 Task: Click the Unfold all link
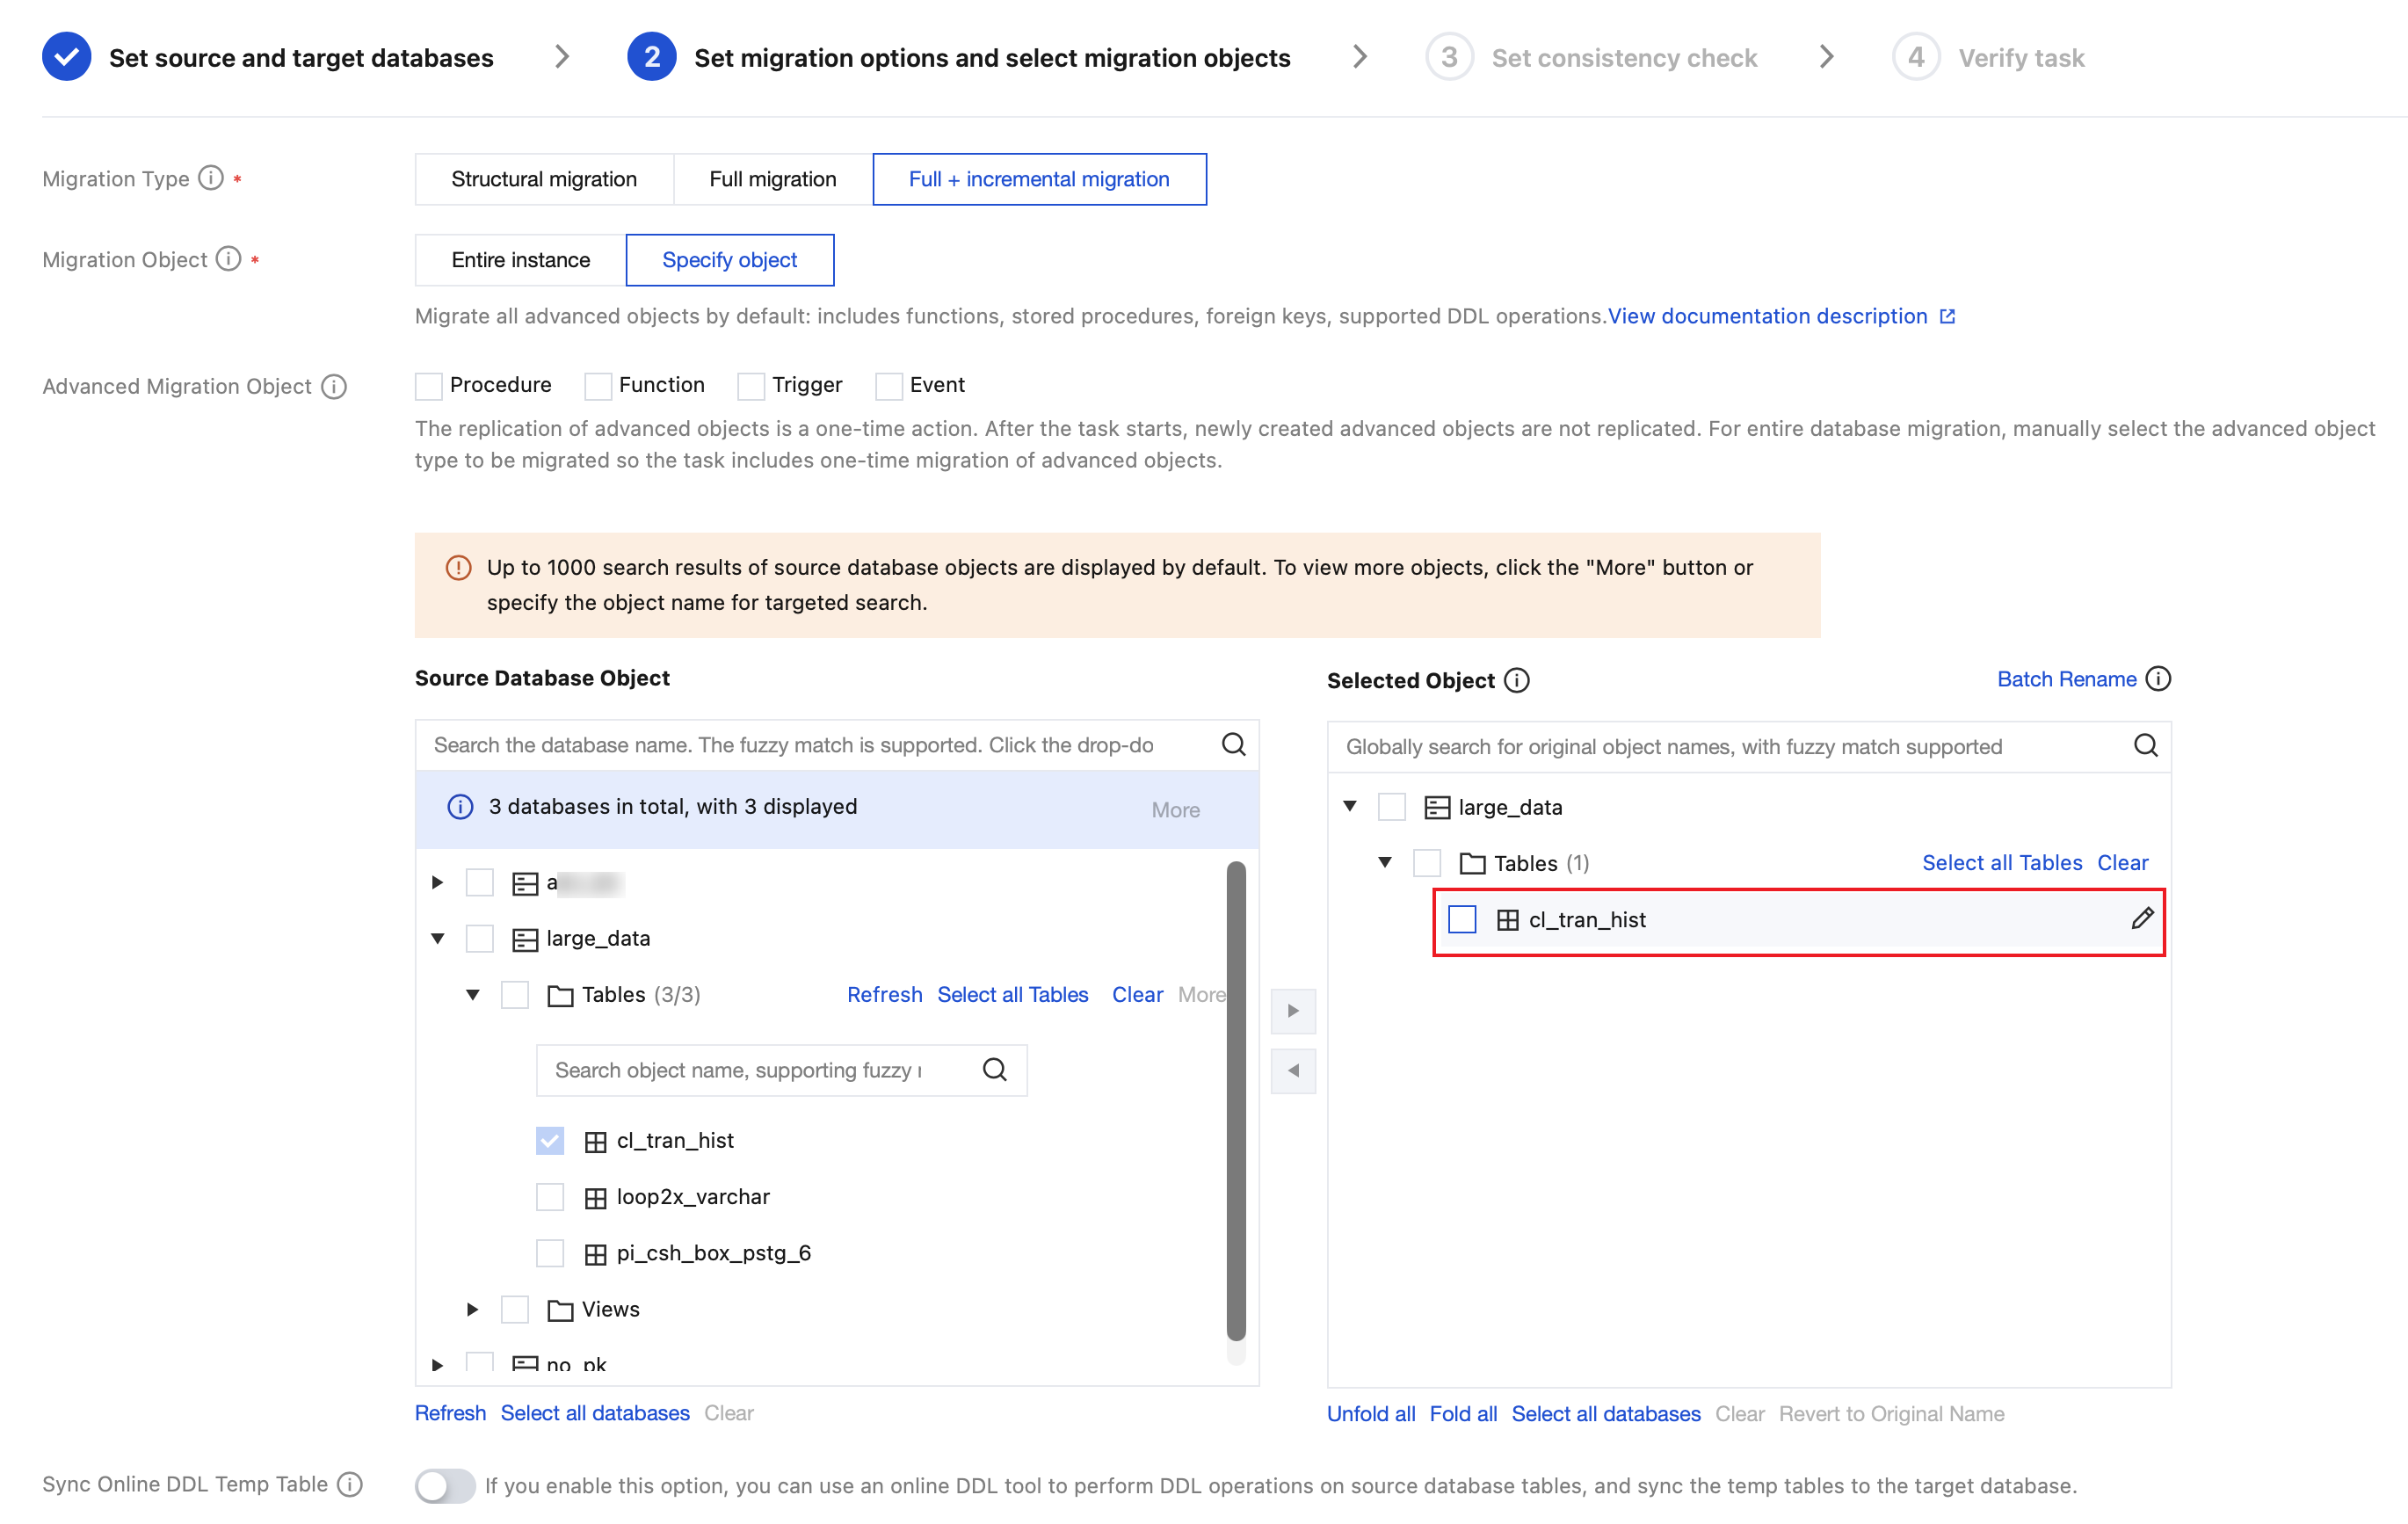tap(1370, 1413)
